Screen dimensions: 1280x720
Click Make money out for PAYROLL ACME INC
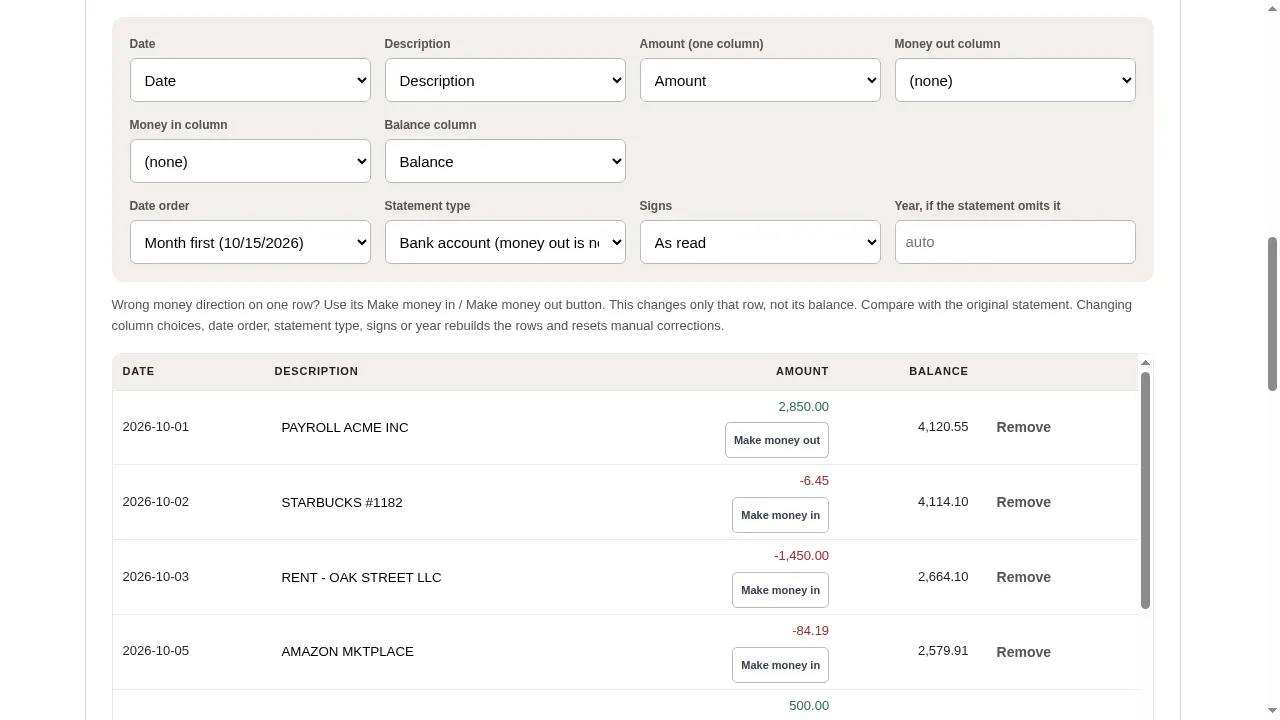[x=777, y=440]
